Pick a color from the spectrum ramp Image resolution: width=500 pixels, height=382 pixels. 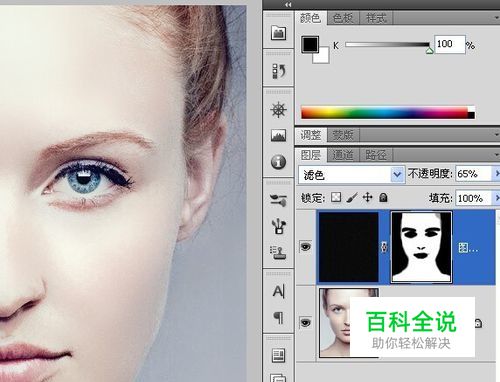point(388,112)
